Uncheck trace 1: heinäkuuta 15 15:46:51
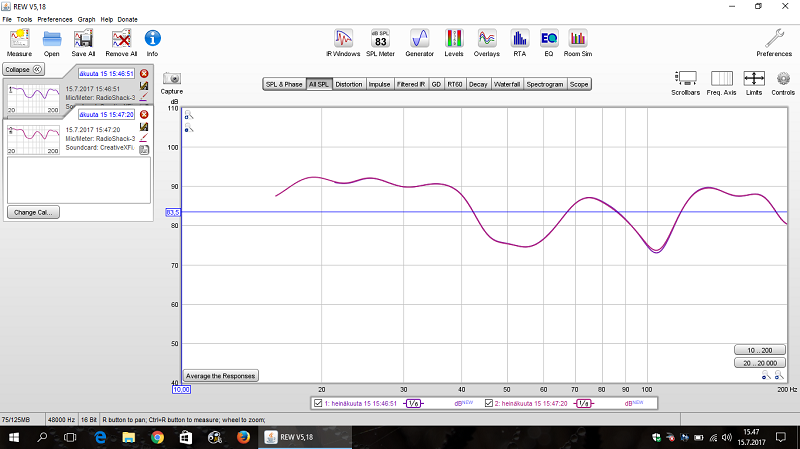800x449 pixels. [x=318, y=403]
